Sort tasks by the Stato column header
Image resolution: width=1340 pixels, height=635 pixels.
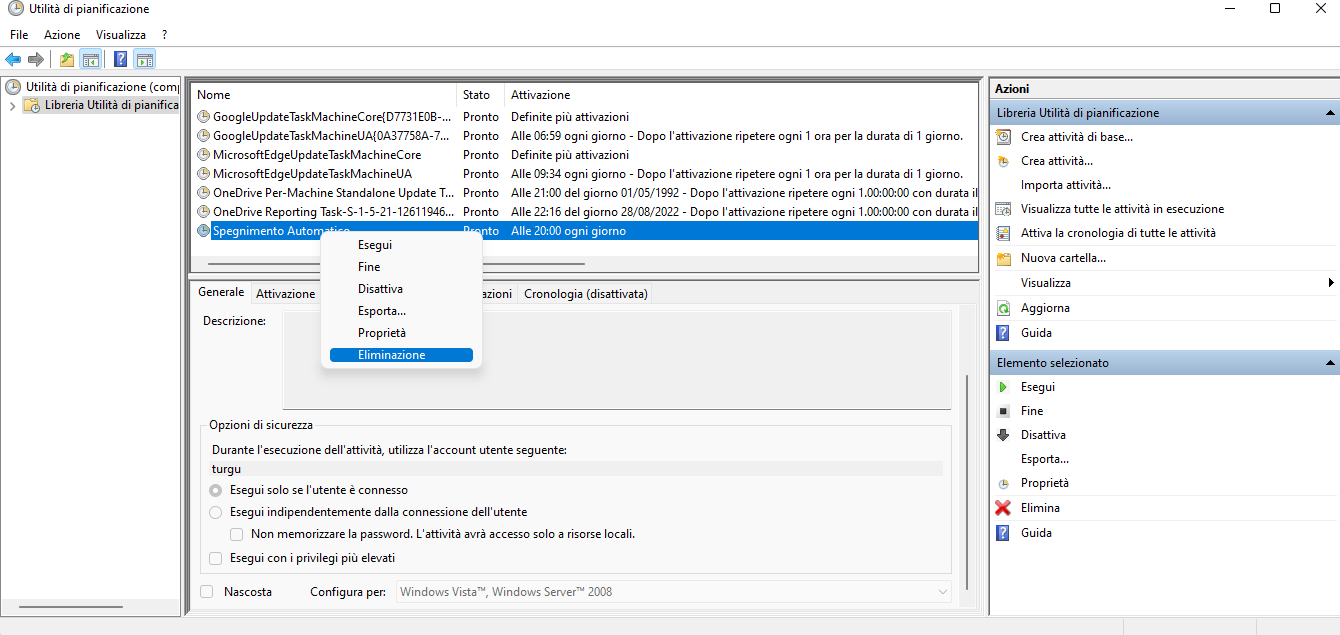pos(477,95)
